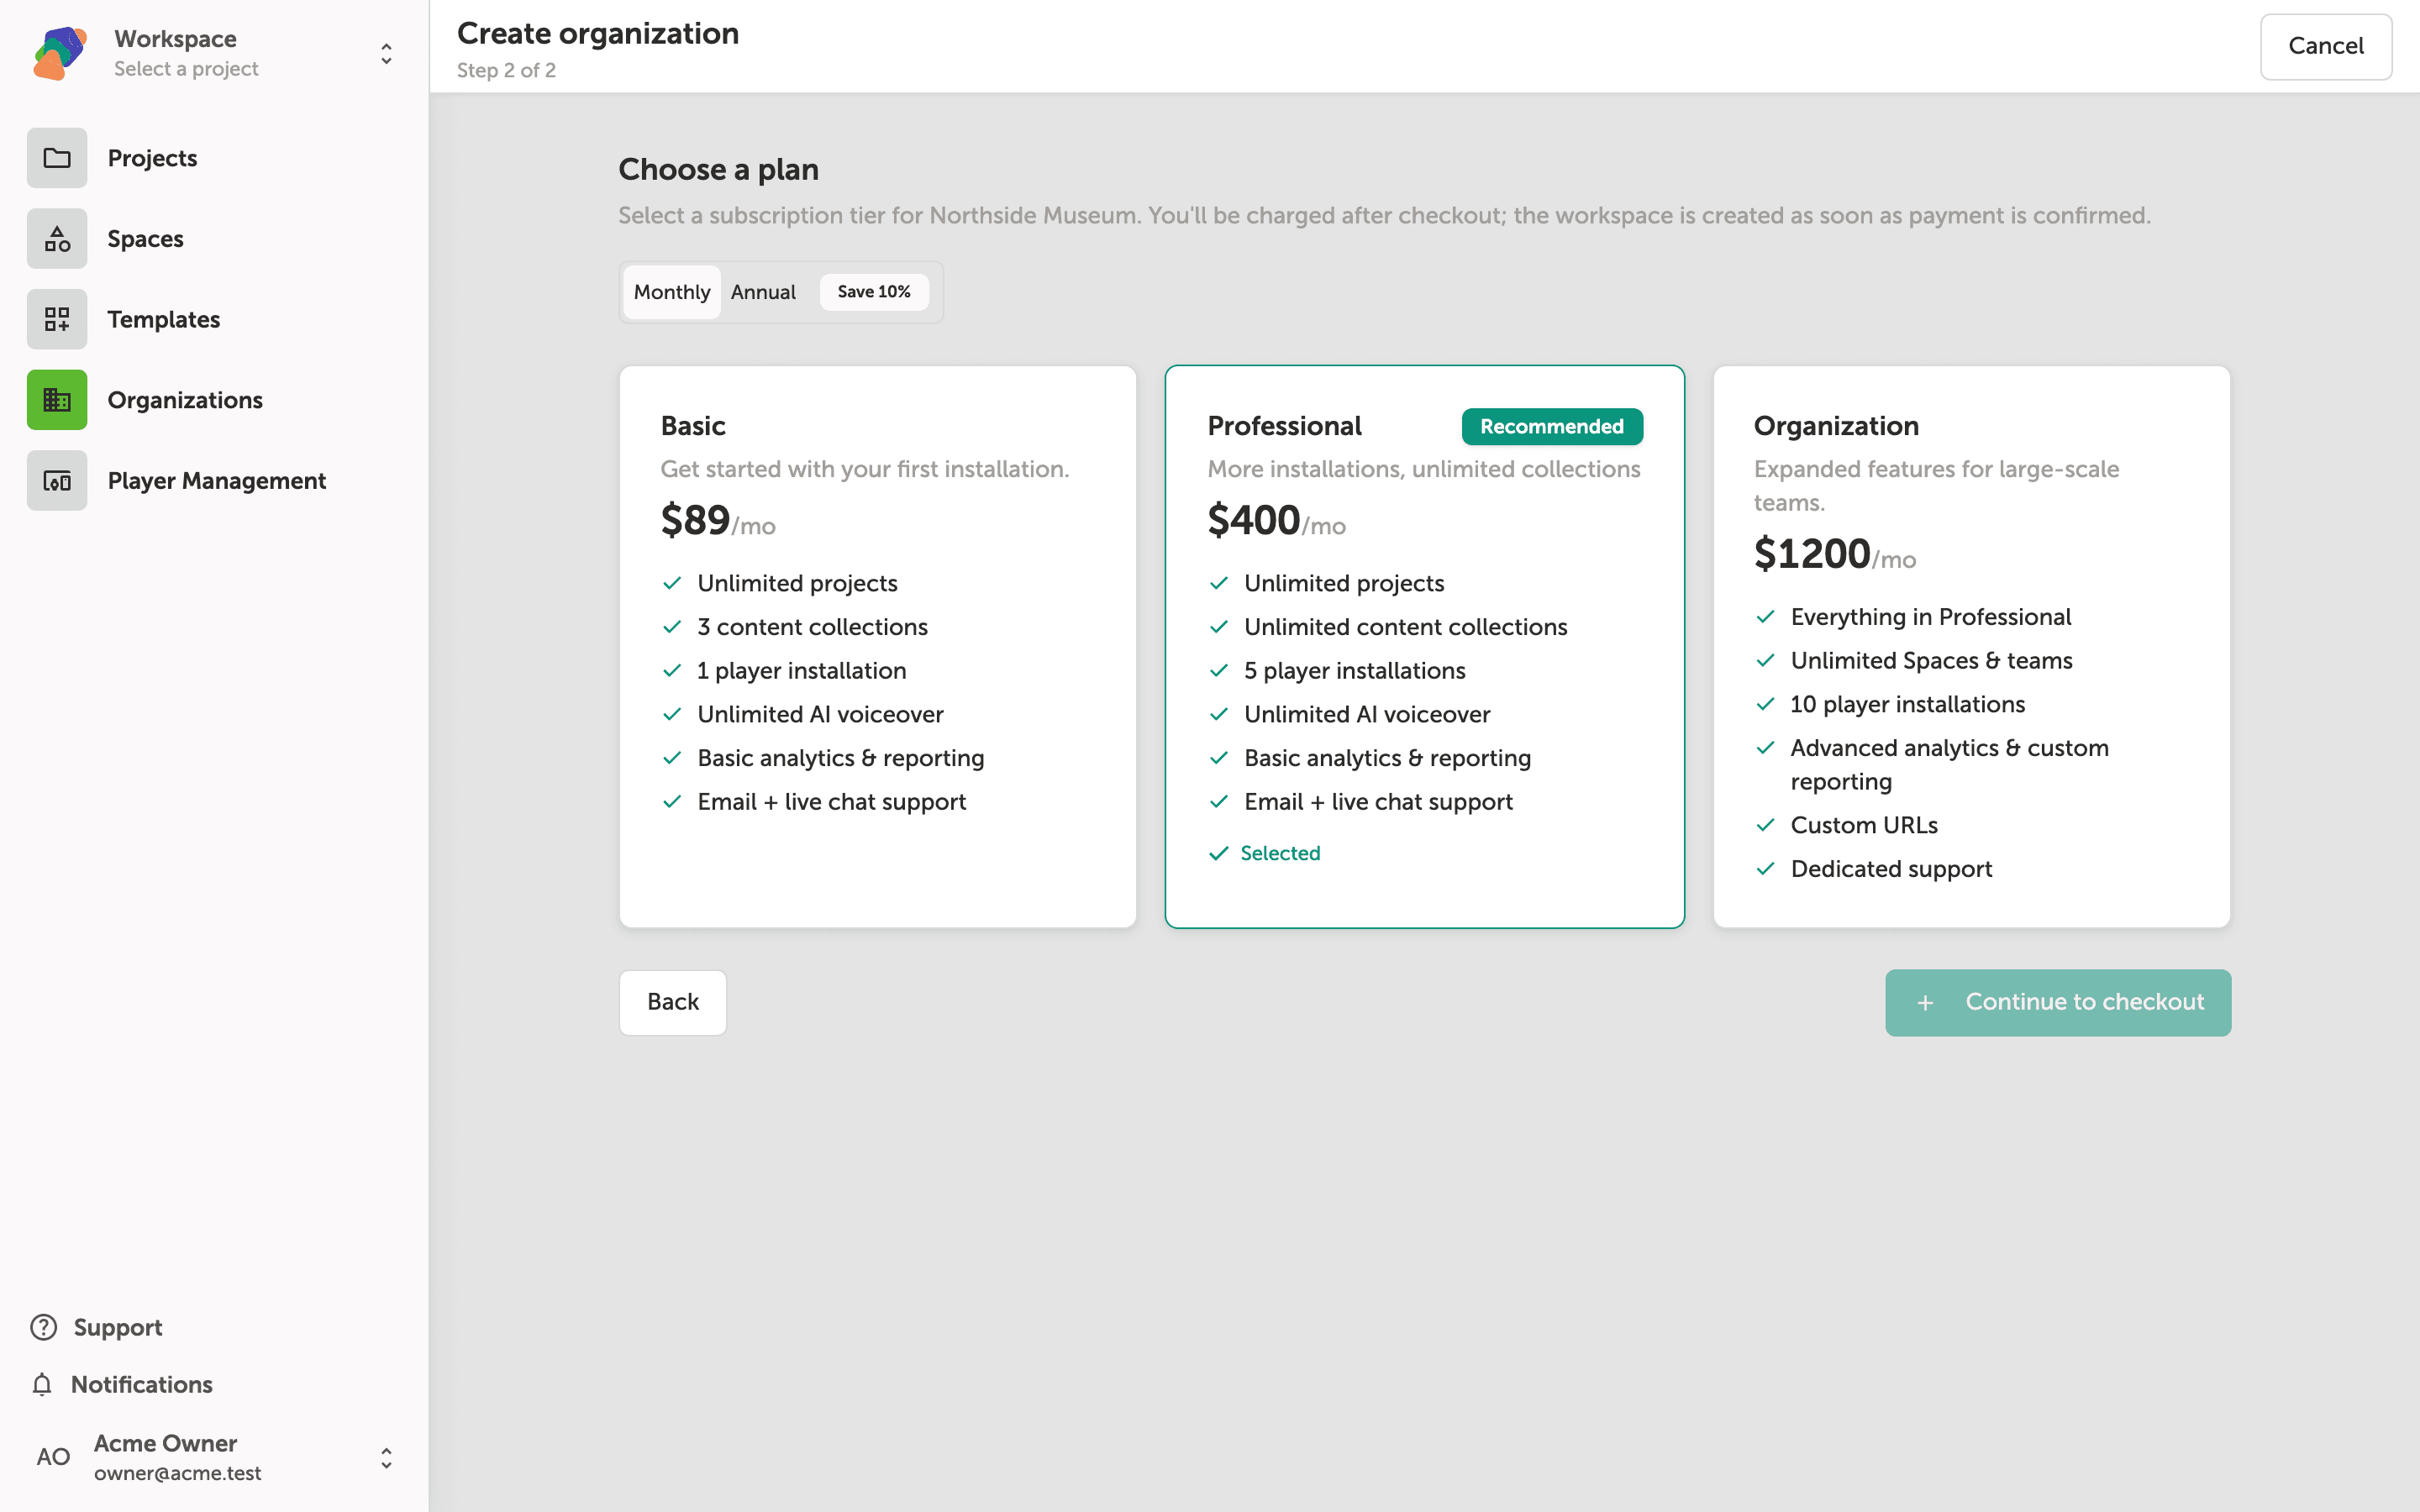
Task: Switch billing to Monthly
Action: point(671,292)
